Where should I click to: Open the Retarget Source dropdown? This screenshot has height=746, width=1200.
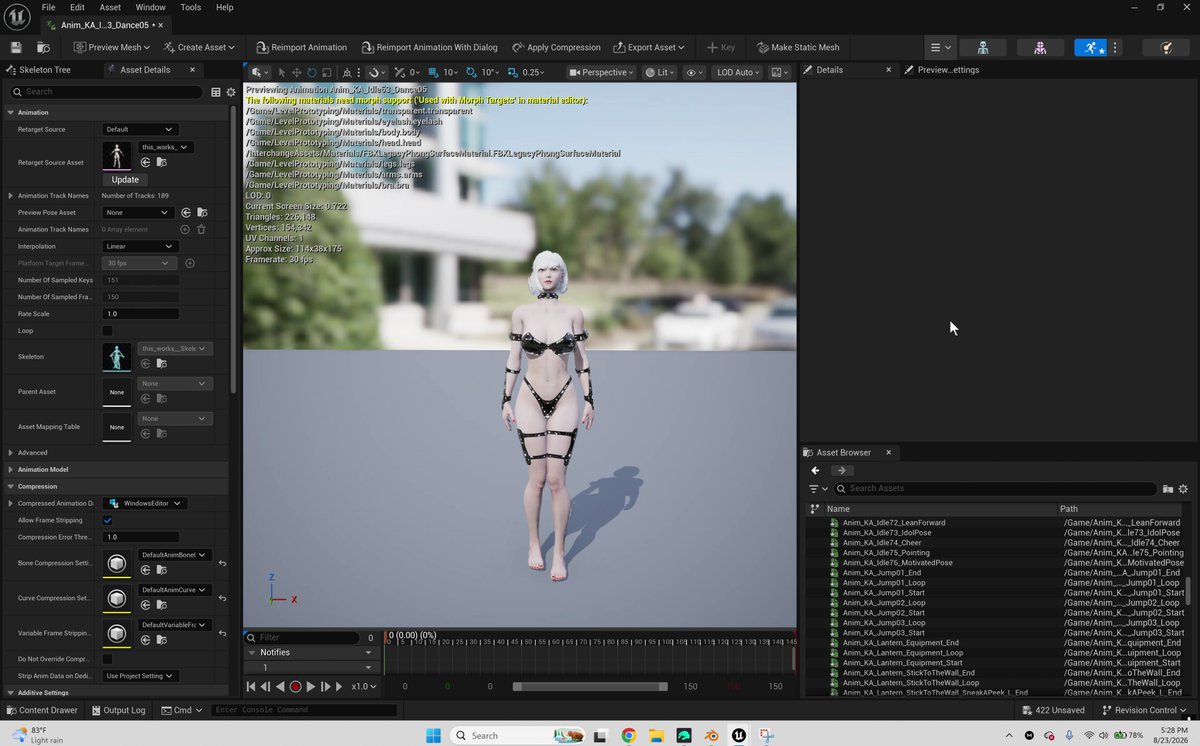point(140,129)
